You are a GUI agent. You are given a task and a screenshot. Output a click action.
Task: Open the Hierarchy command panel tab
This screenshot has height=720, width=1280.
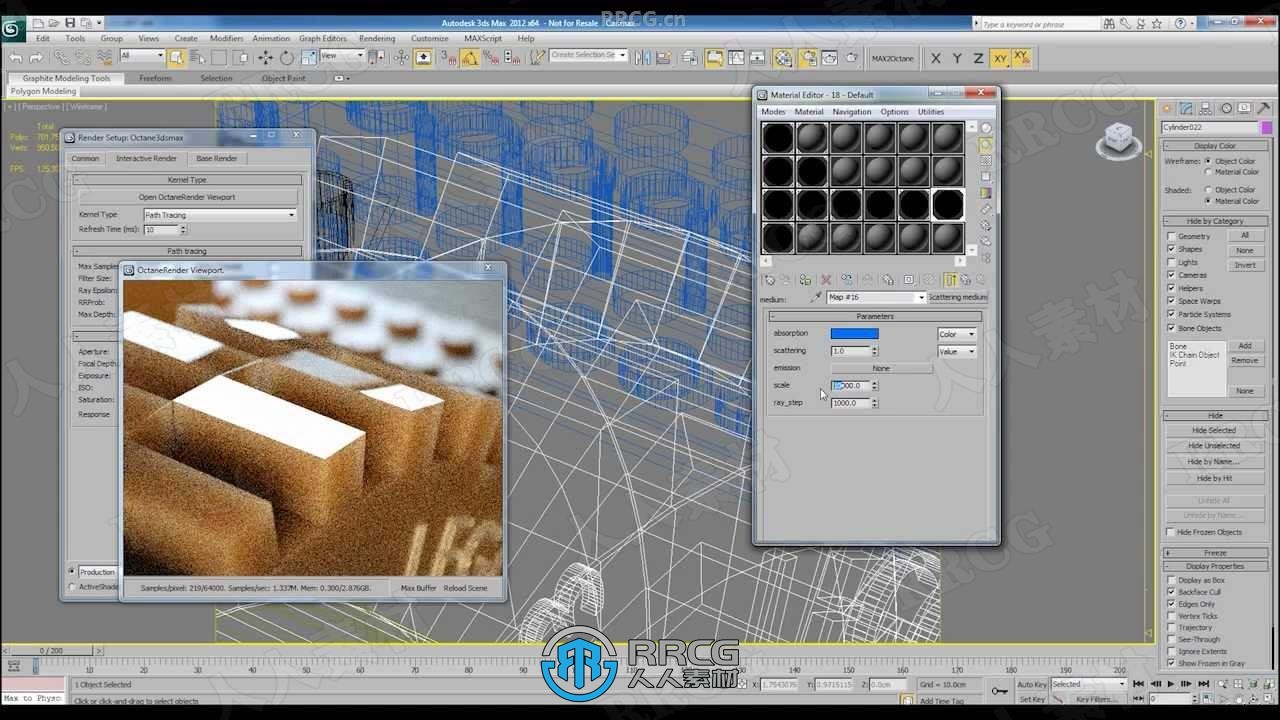tap(1207, 108)
